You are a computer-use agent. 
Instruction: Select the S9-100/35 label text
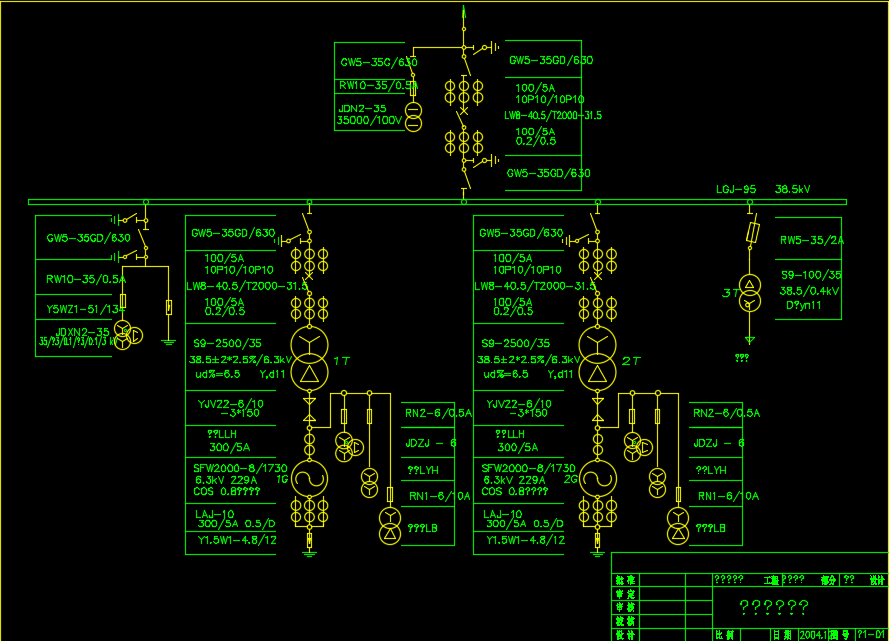(x=811, y=275)
